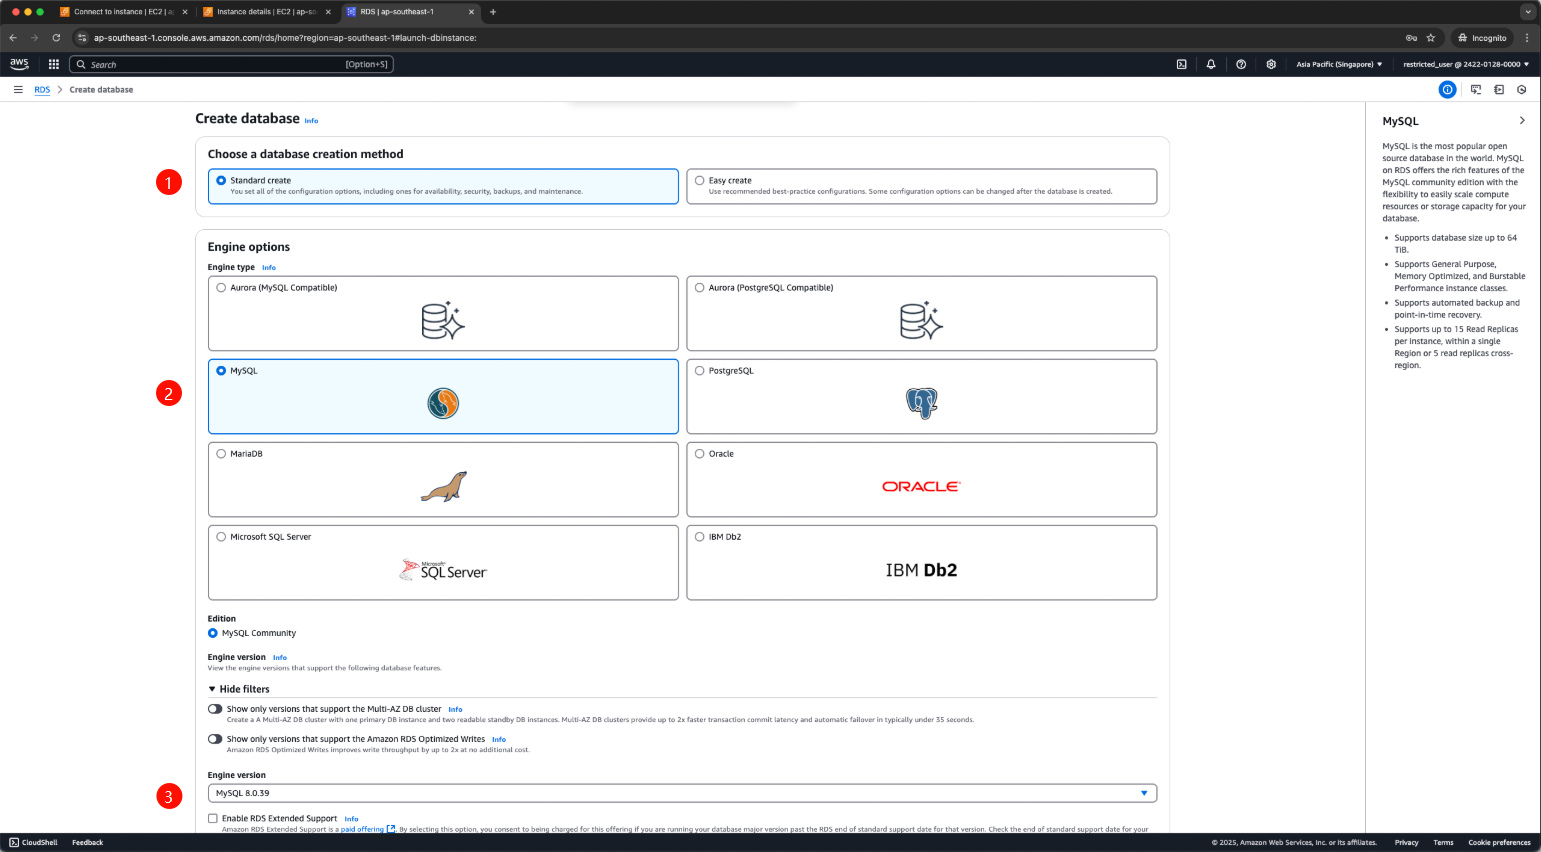Click the MariaDB seal logo

[443, 486]
